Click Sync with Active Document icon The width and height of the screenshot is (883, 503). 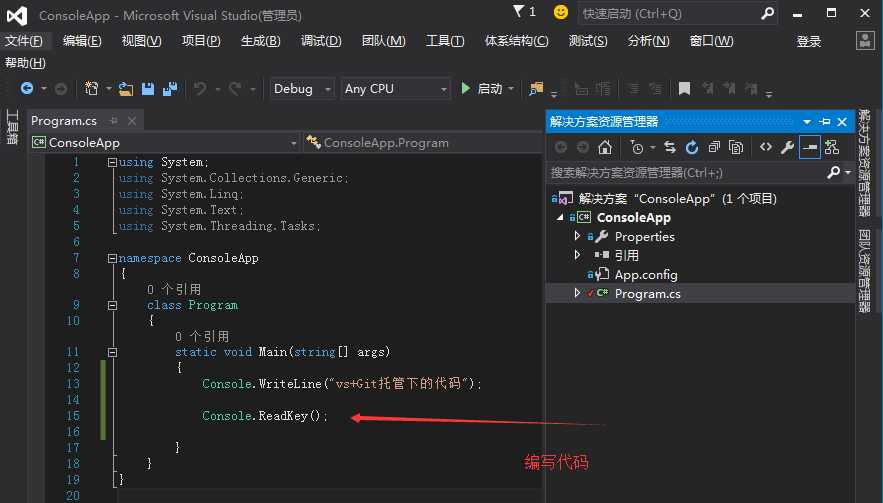pos(670,147)
